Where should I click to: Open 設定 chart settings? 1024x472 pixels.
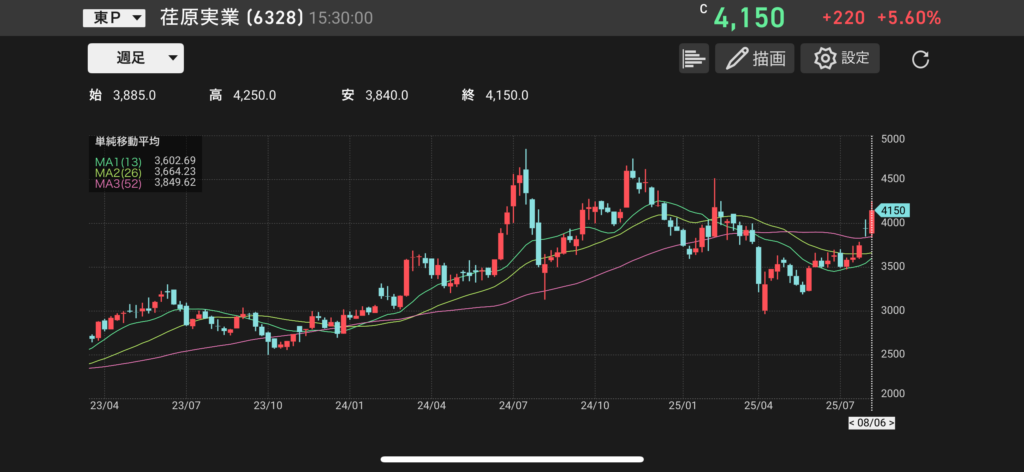(x=840, y=58)
